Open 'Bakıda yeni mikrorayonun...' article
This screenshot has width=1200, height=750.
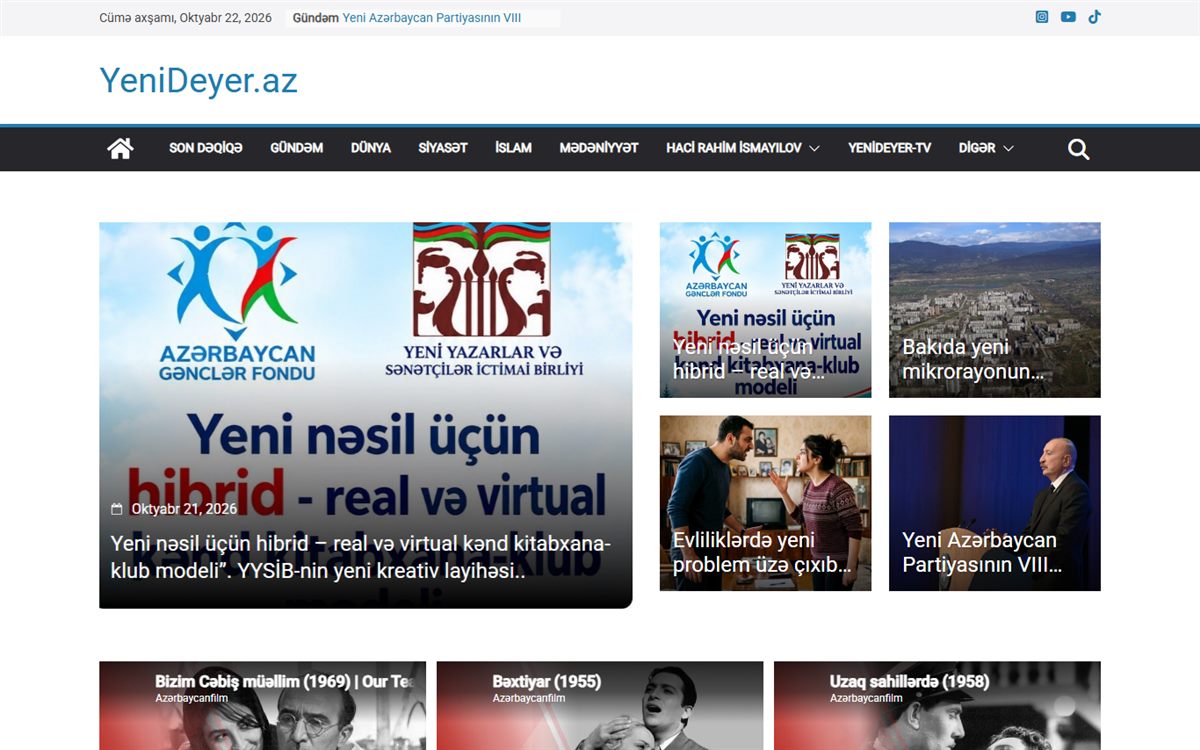point(974,359)
